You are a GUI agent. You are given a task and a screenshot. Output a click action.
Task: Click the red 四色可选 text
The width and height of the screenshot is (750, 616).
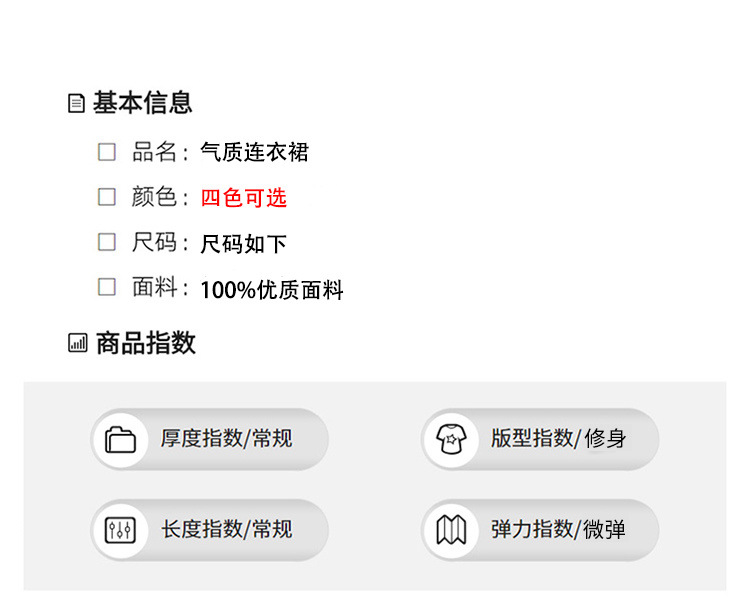pos(244,198)
